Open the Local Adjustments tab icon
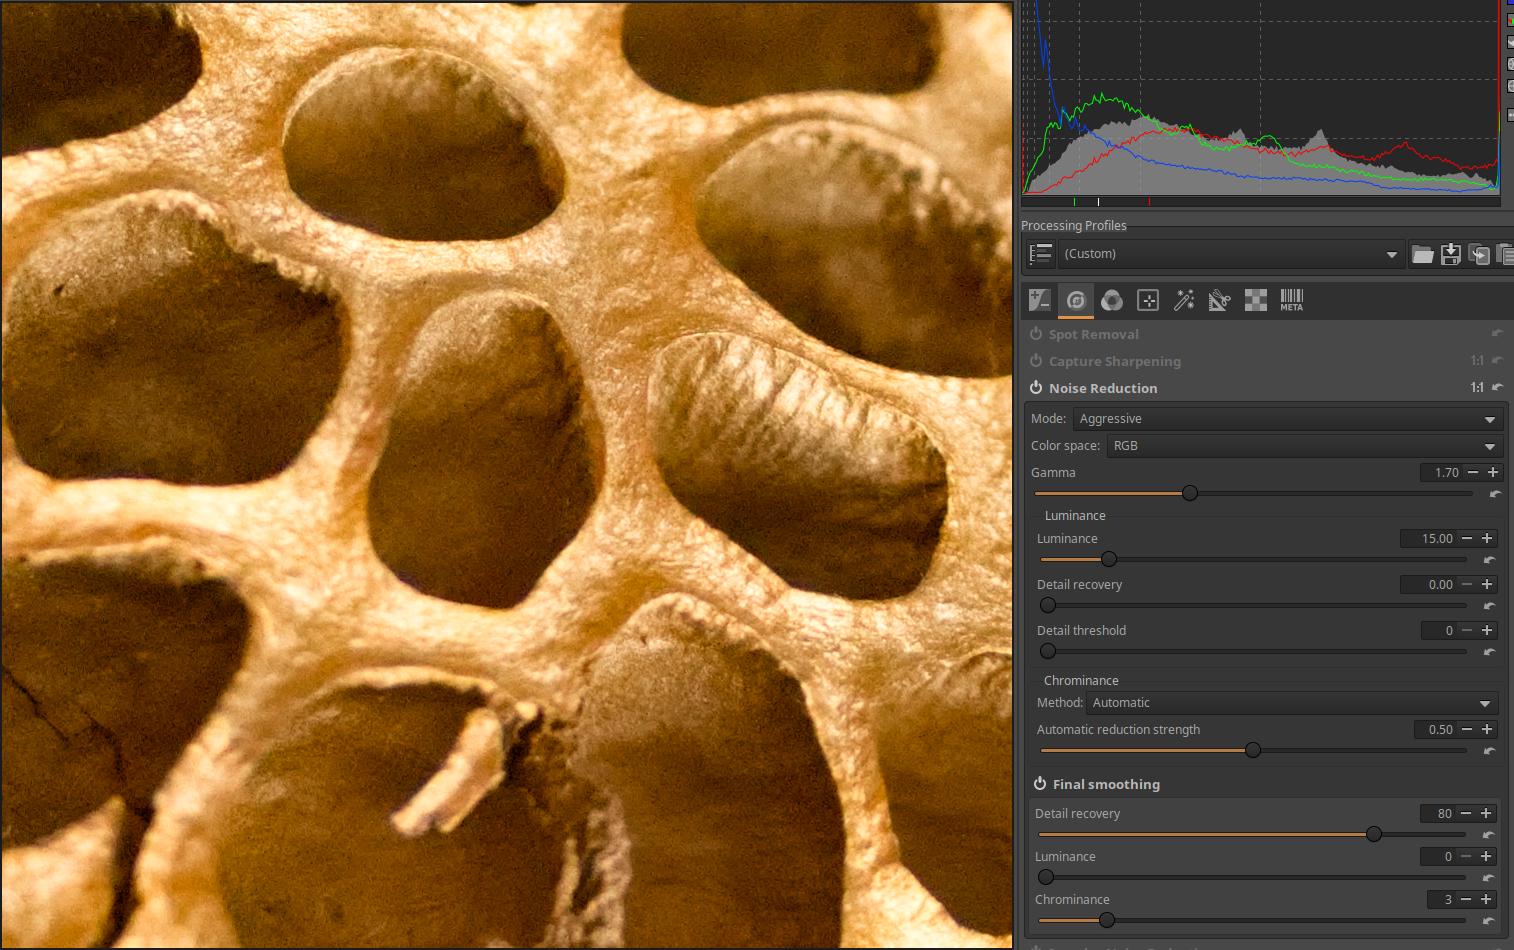 tap(1148, 300)
